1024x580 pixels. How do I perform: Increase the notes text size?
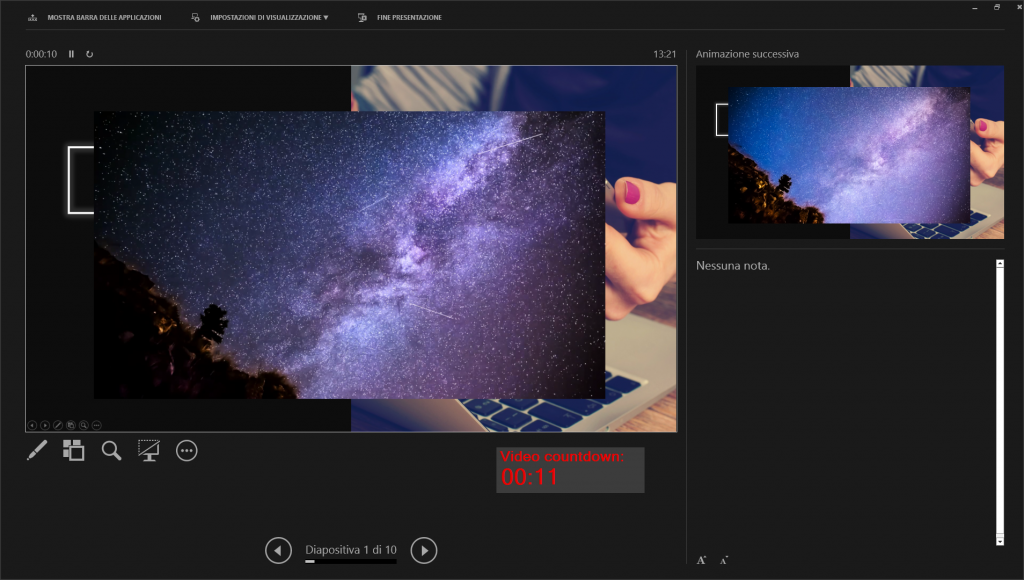pos(702,560)
